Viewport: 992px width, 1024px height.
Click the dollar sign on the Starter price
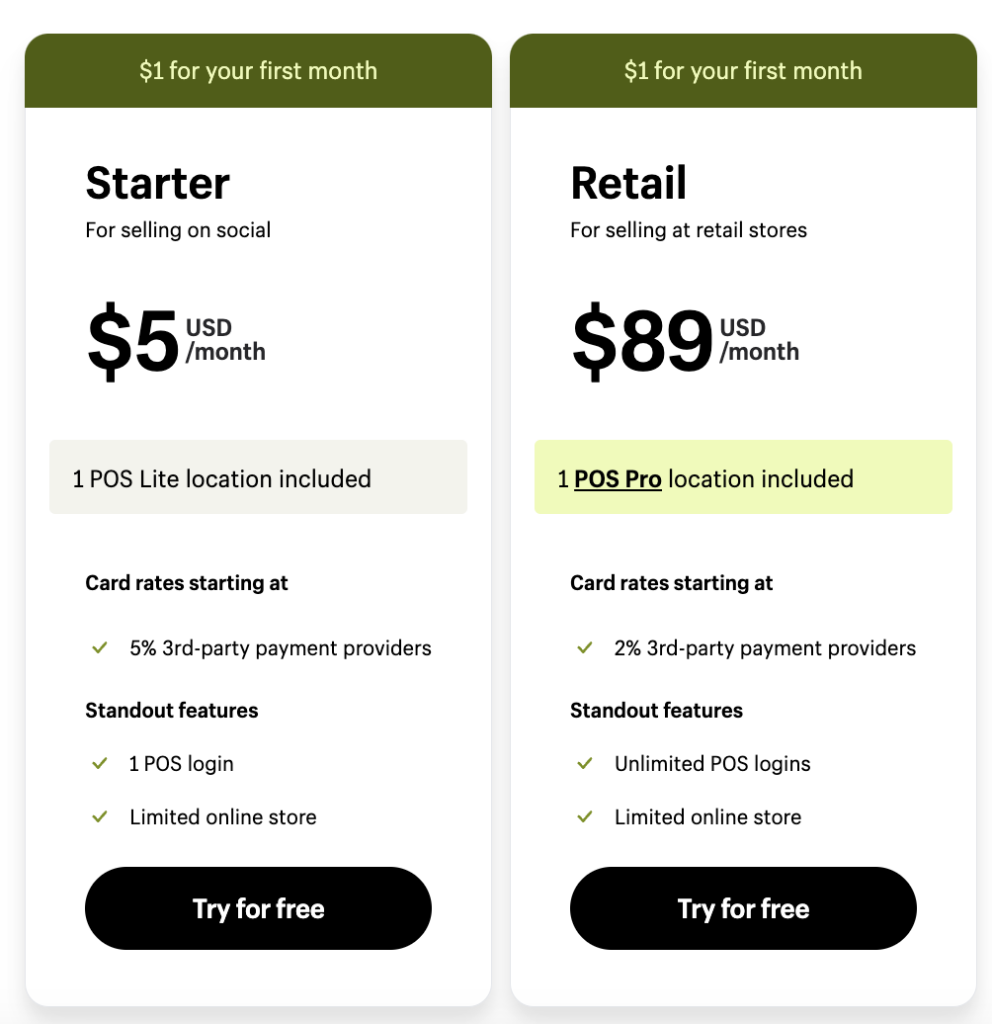(108, 340)
